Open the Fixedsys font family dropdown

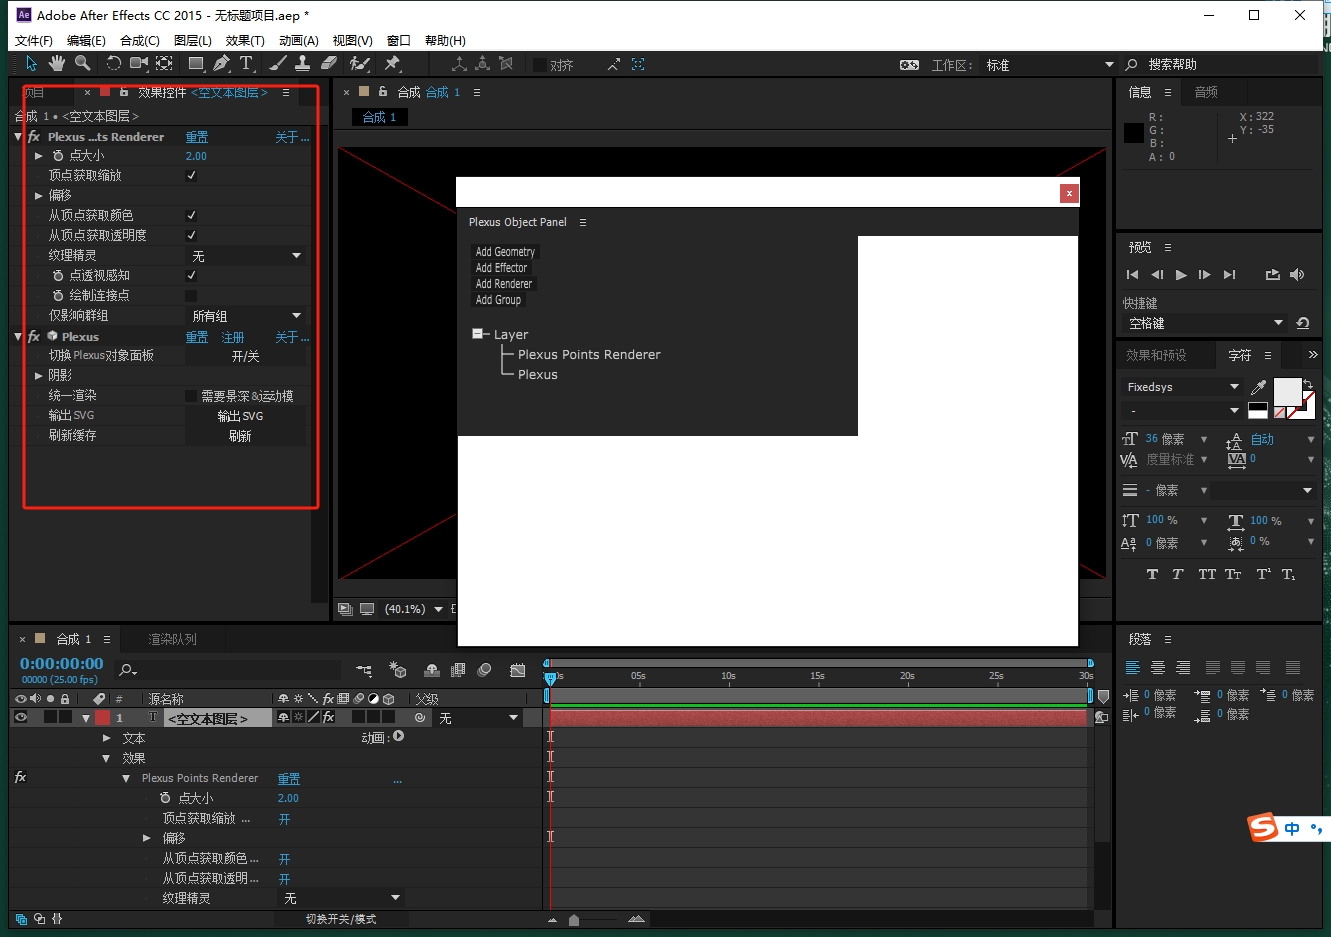[x=1181, y=386]
